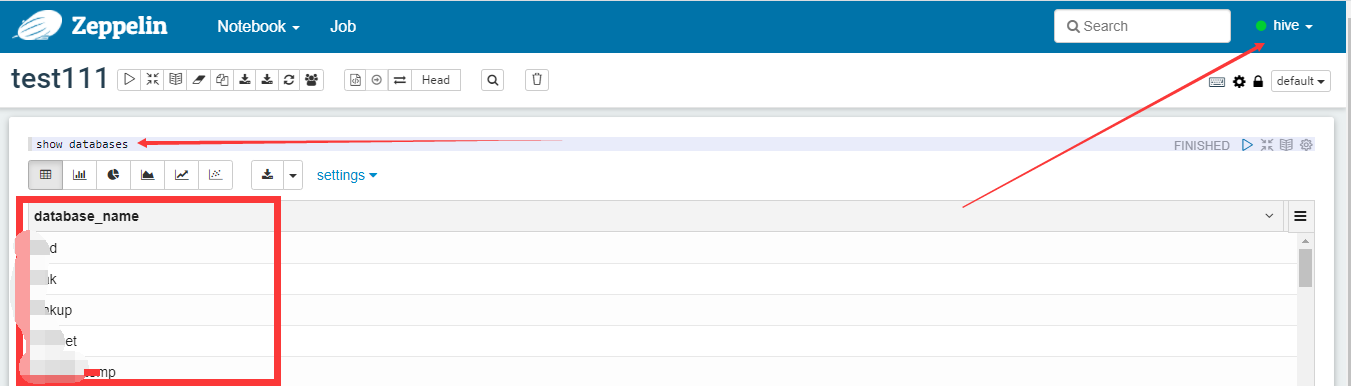Run the show databases paragraph
This screenshot has height=386, width=1351.
(x=1247, y=145)
